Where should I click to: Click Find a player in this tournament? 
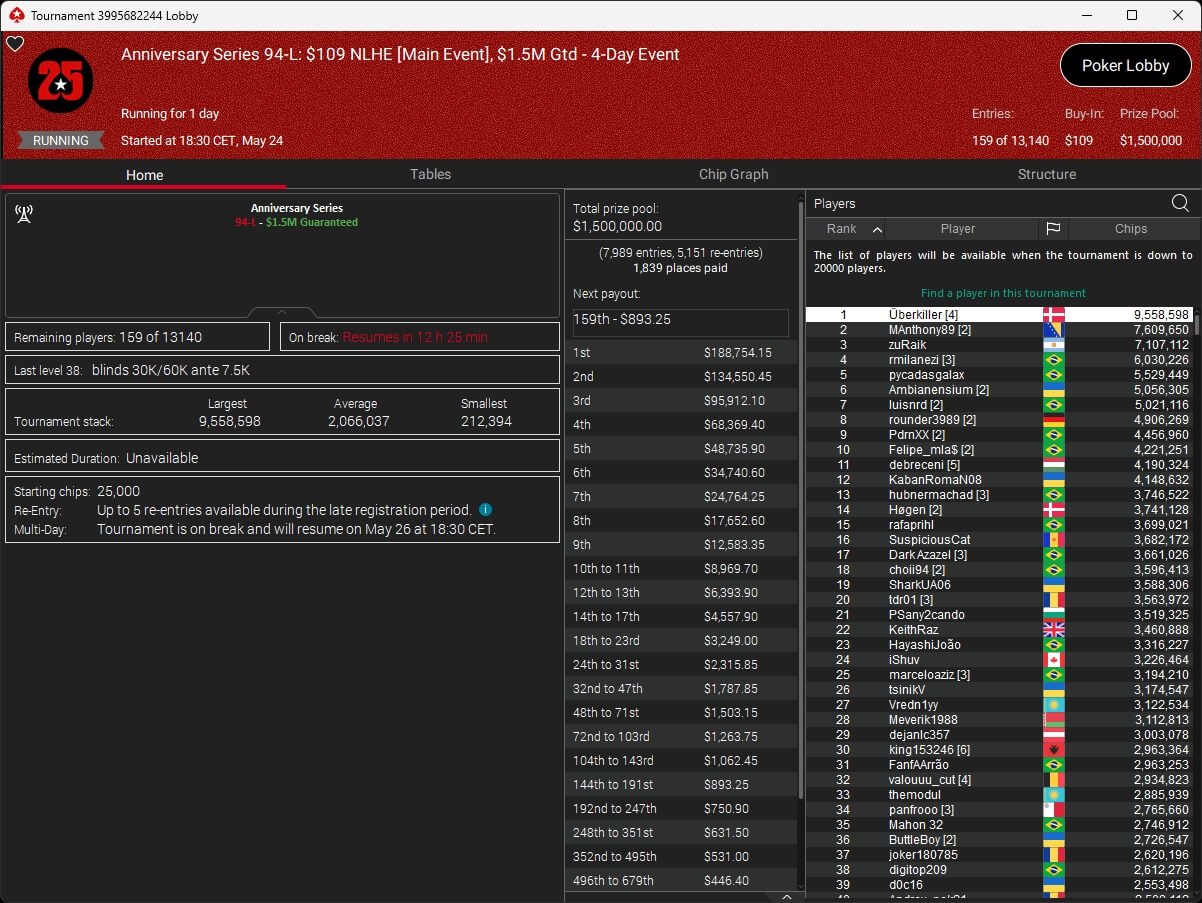coord(1003,293)
